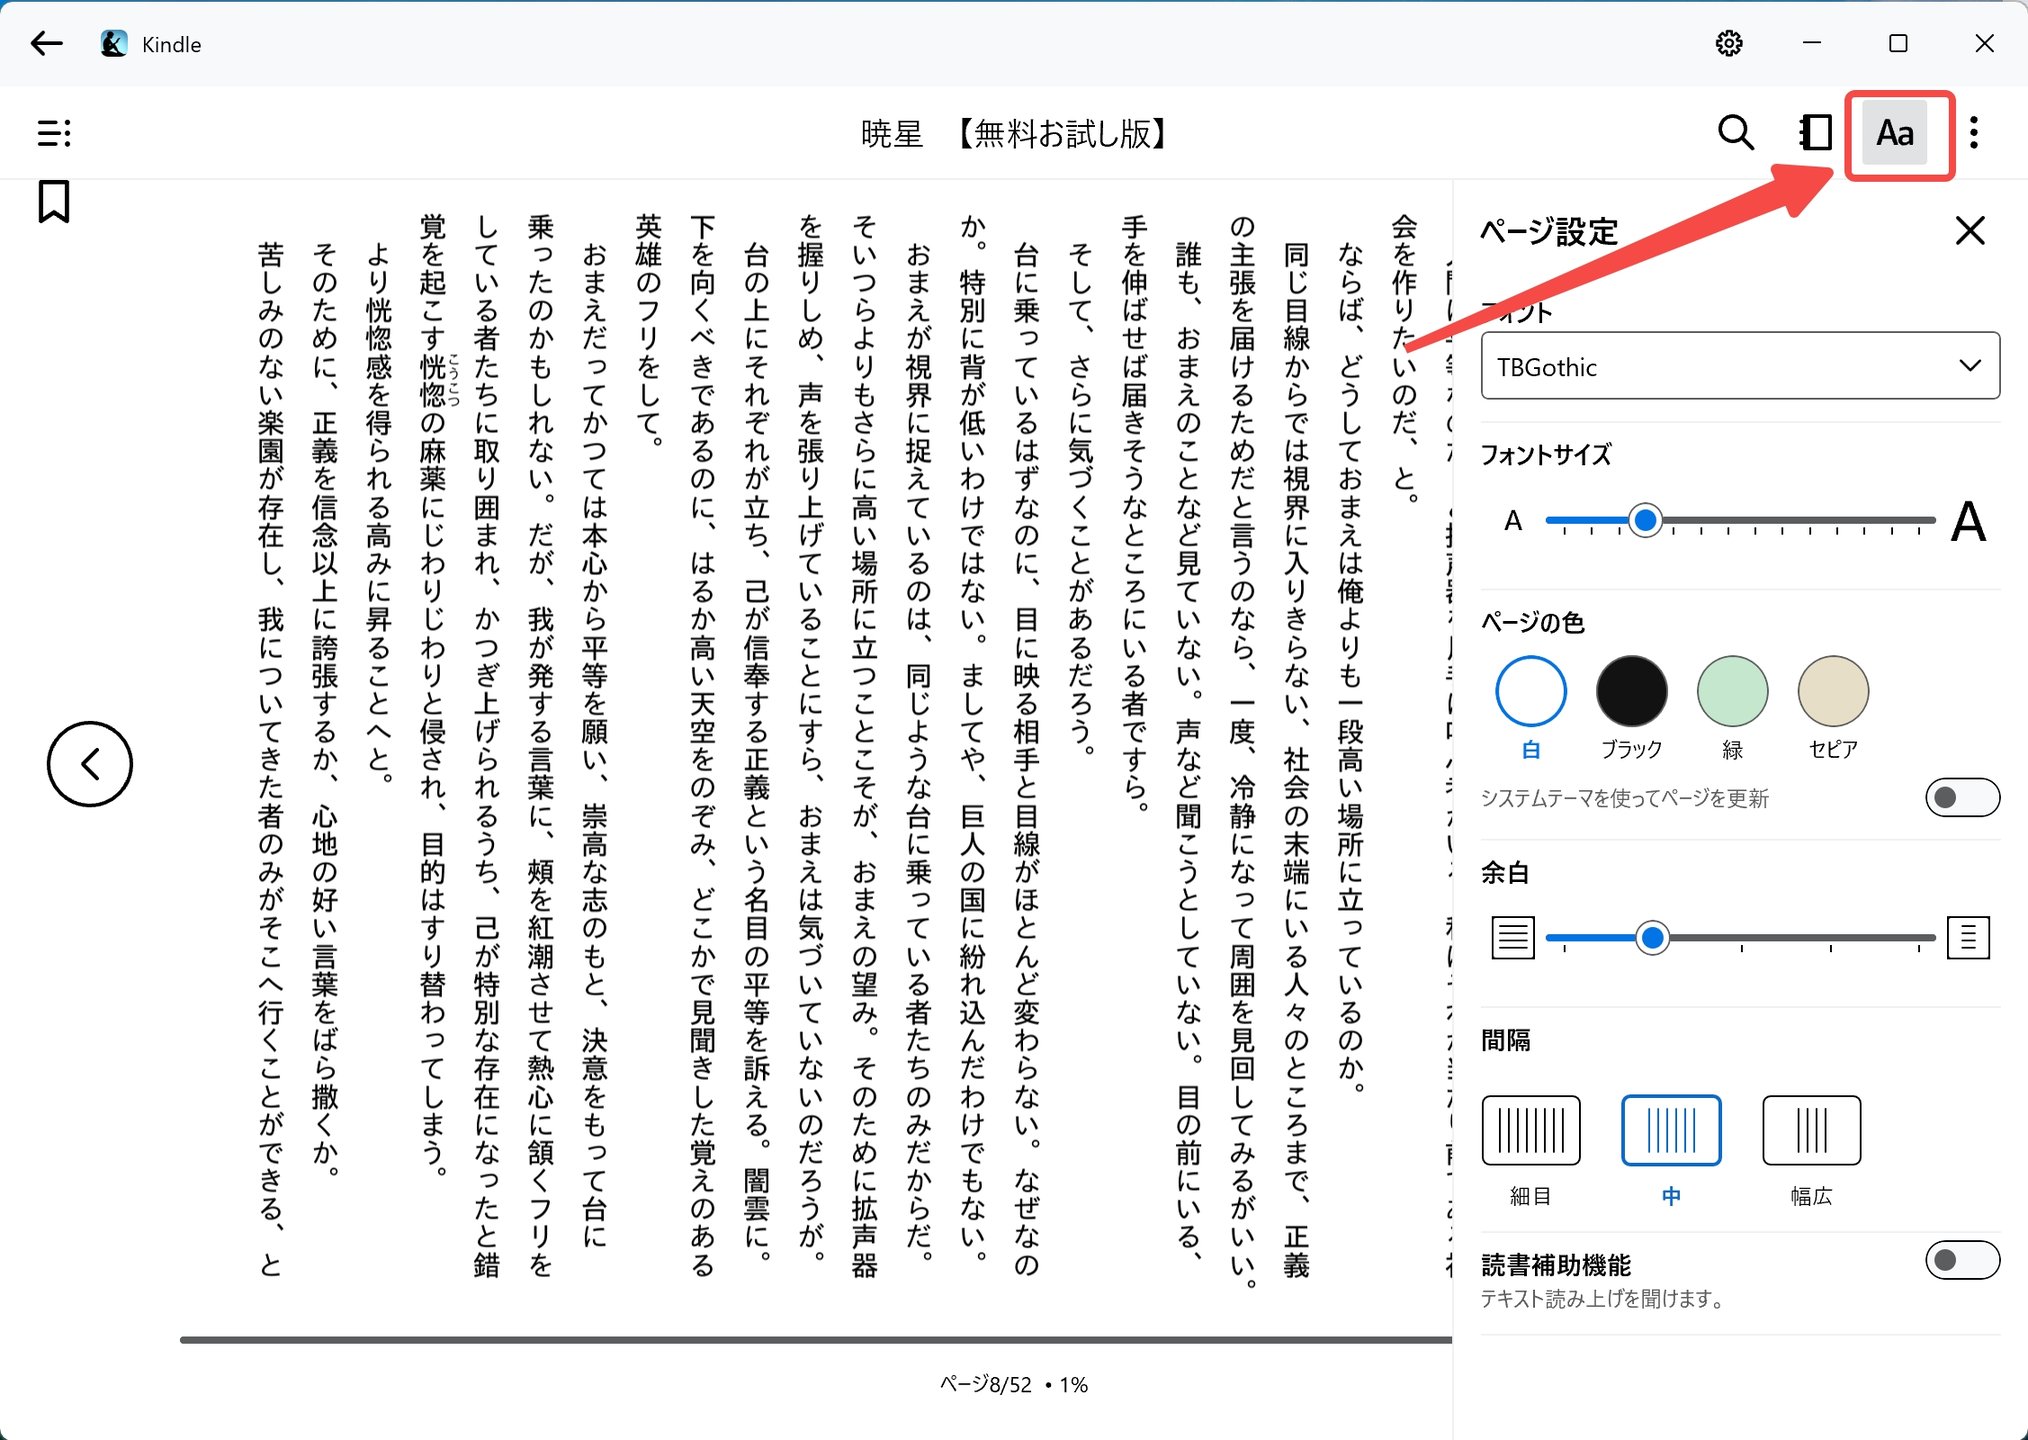This screenshot has height=1440, width=2028.
Task: Open the TBGothic font dropdown
Action: coord(1740,366)
